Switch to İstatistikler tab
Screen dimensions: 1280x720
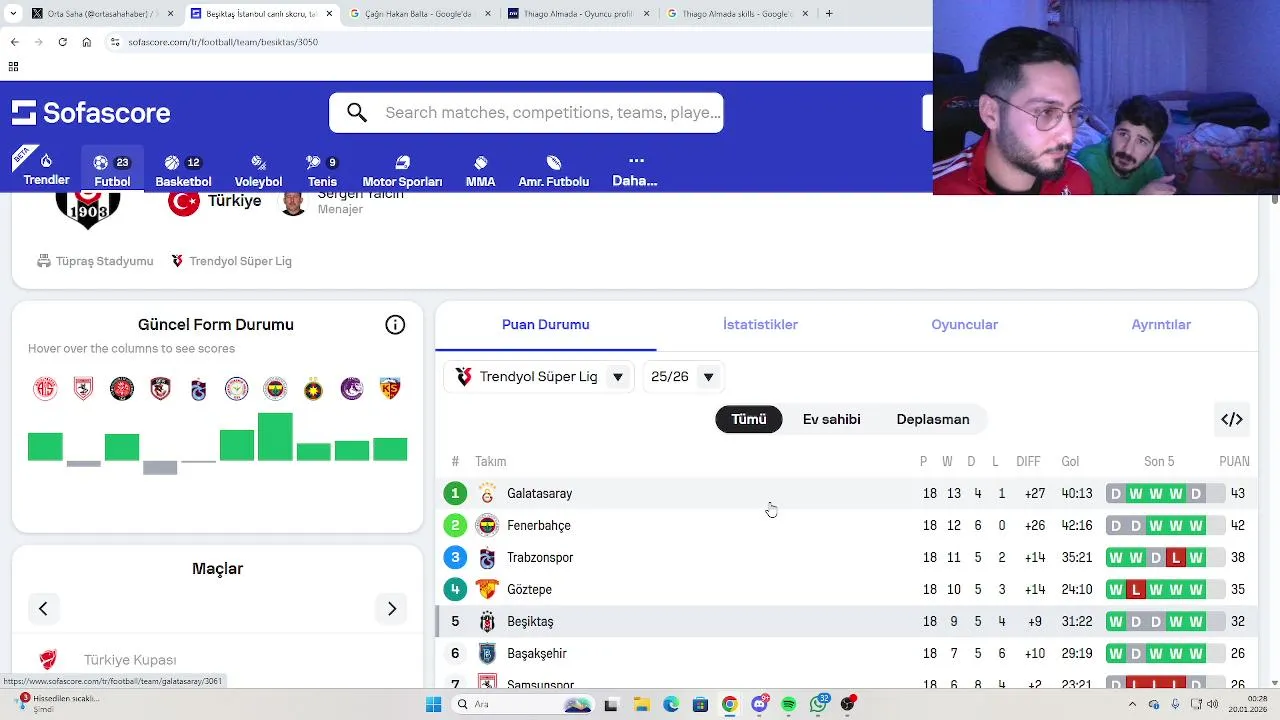760,325
